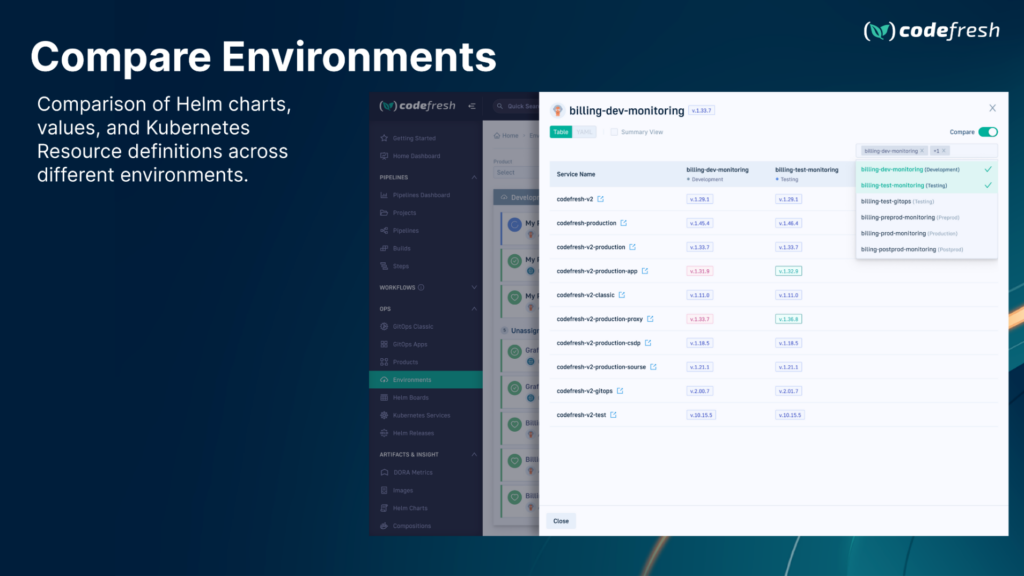Expand the WORKFLOWS sidebar section
Screen dimensions: 1024x576
(x=474, y=287)
